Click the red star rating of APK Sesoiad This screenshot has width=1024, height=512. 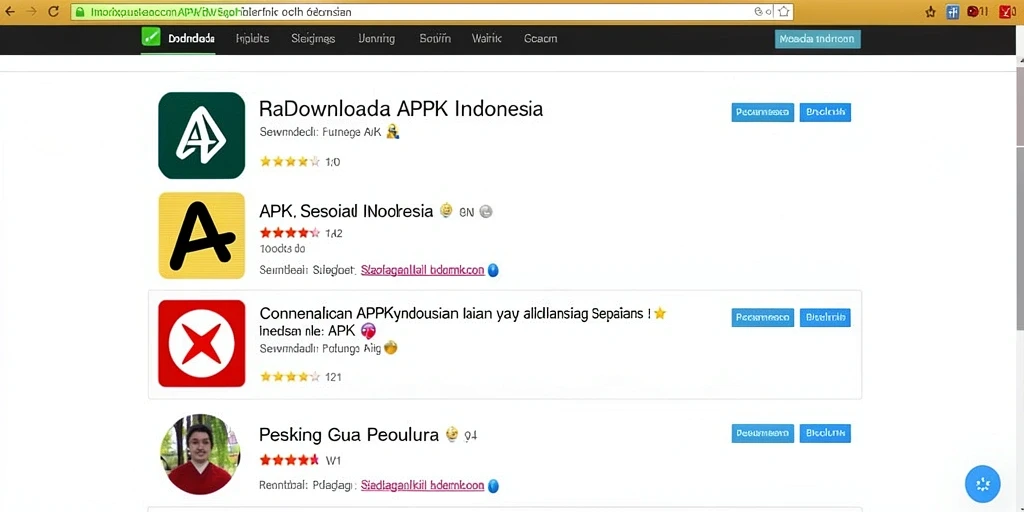(290, 232)
